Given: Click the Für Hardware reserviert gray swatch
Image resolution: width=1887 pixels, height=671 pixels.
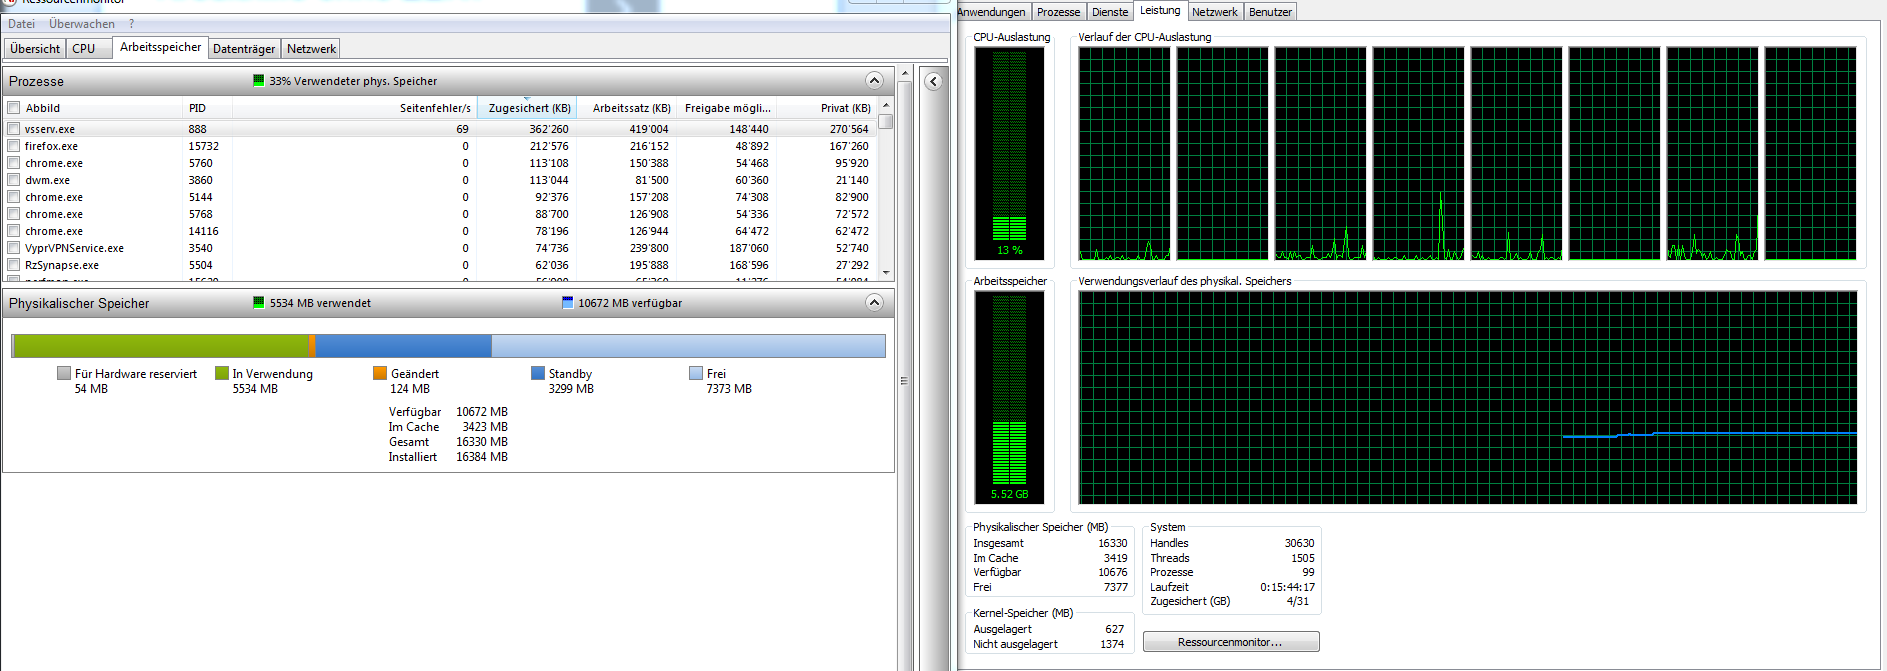Looking at the screenshot, I should pos(64,373).
